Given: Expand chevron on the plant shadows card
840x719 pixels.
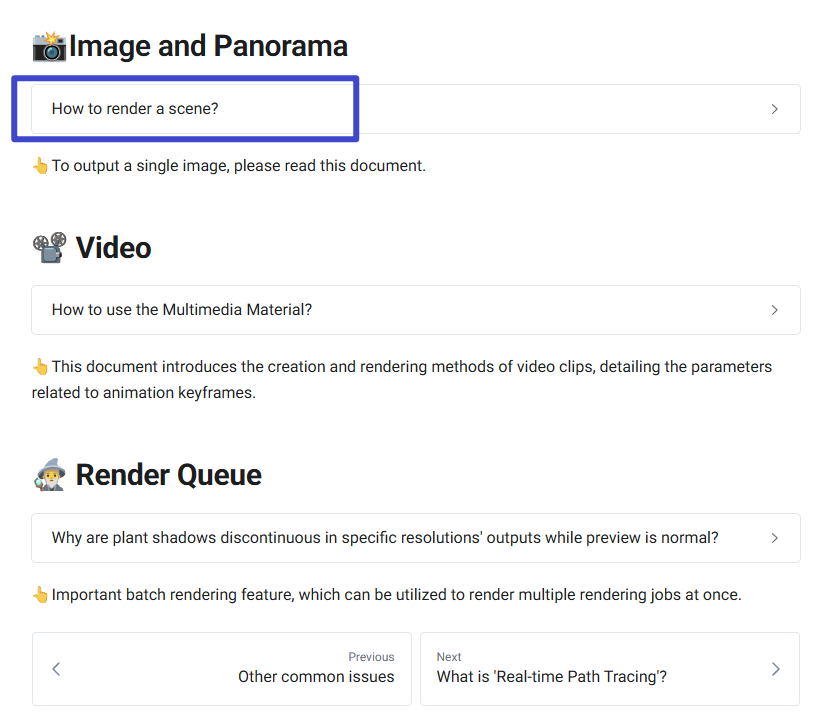Looking at the screenshot, I should point(774,538).
